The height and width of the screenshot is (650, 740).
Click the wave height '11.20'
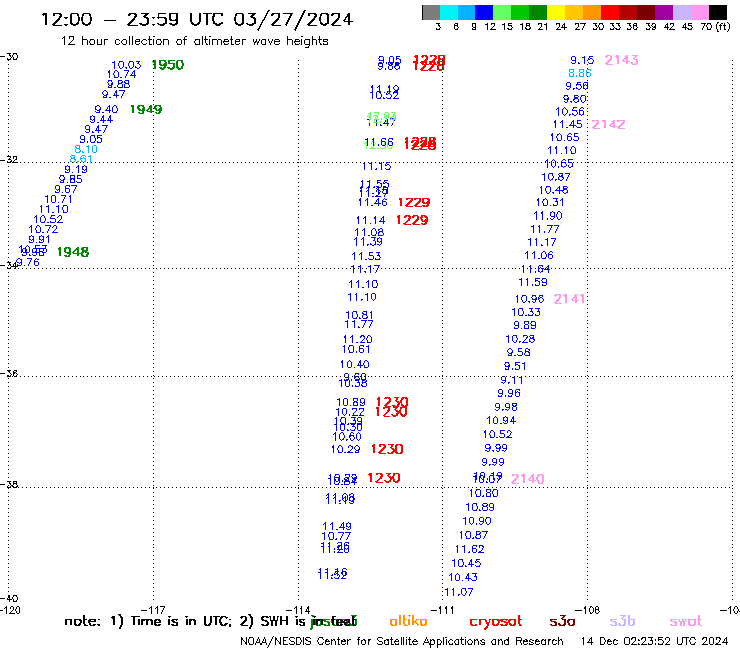click(x=357, y=339)
